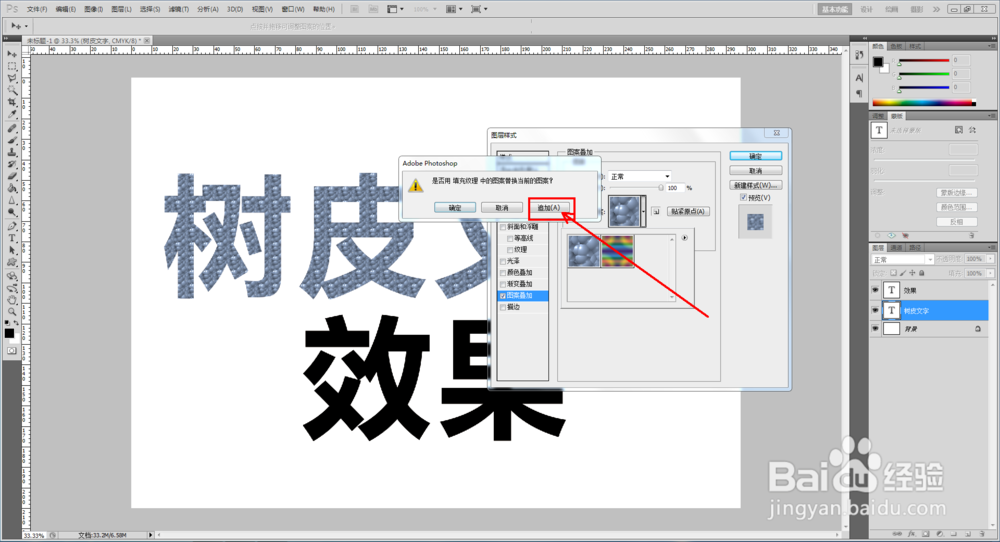Viewport: 1000px width, 542px height.
Task: Select the Crop tool
Action: coord(11,103)
